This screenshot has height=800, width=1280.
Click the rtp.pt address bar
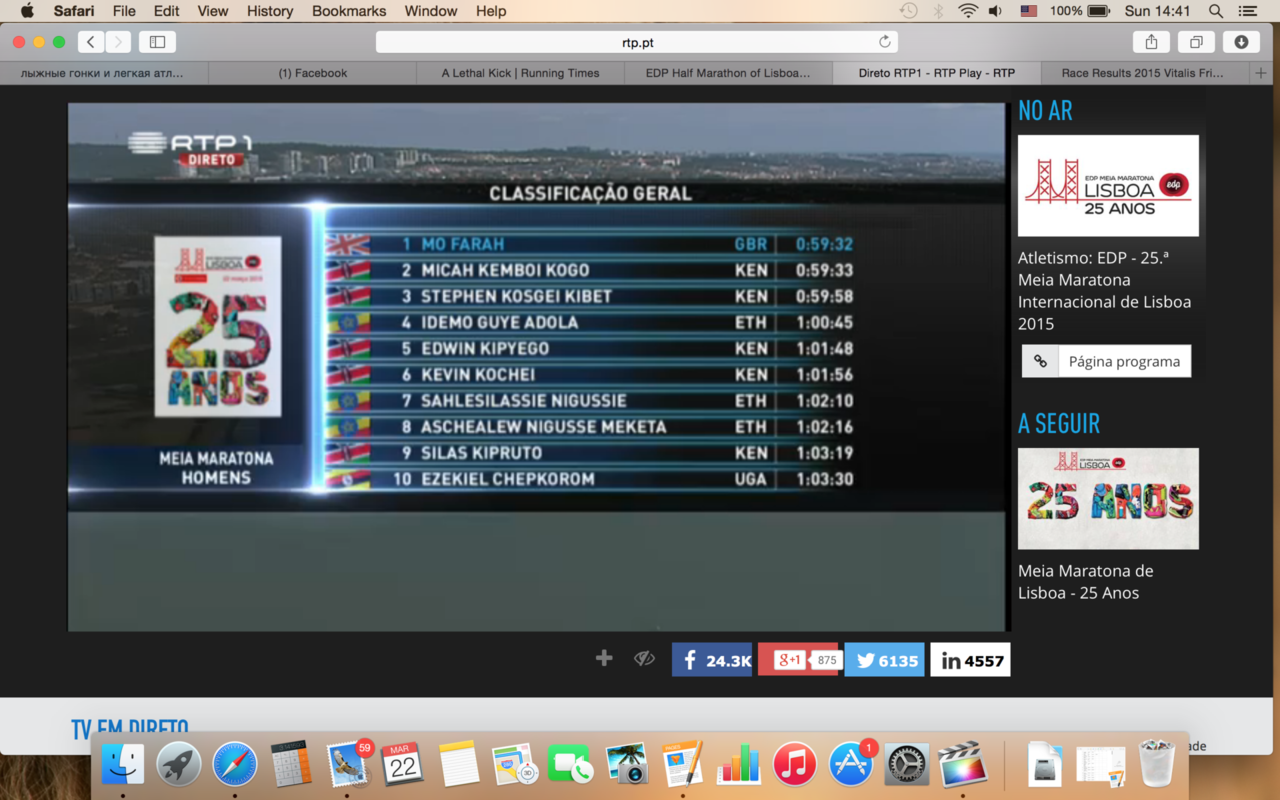[637, 42]
